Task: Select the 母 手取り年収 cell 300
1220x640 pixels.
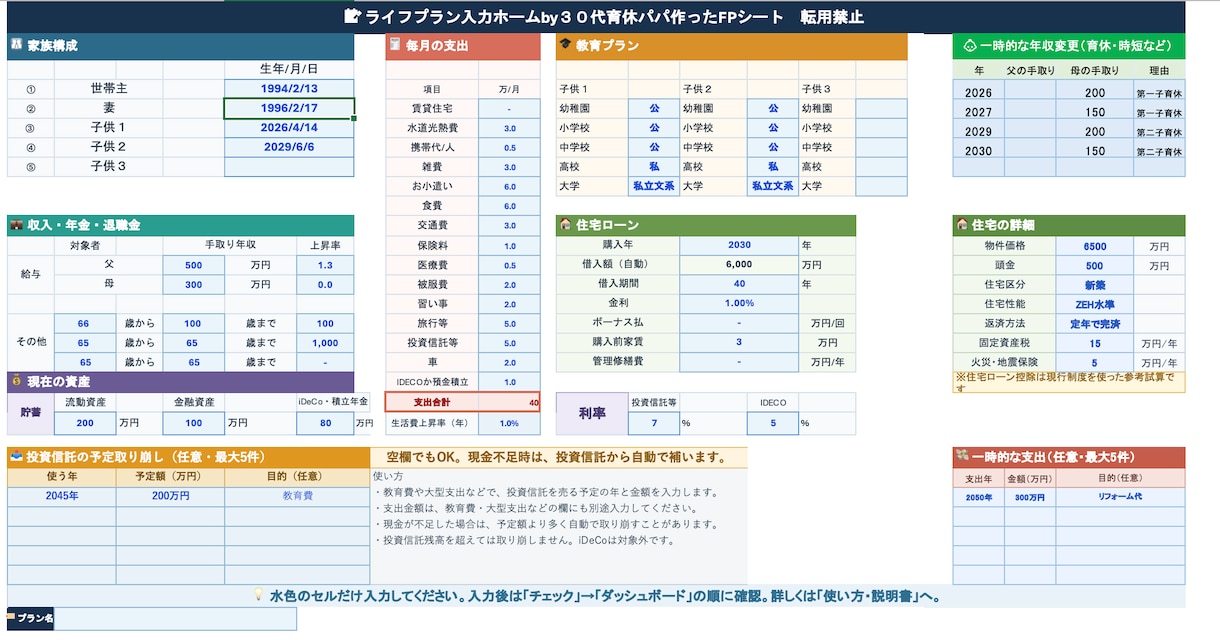Action: 193,284
